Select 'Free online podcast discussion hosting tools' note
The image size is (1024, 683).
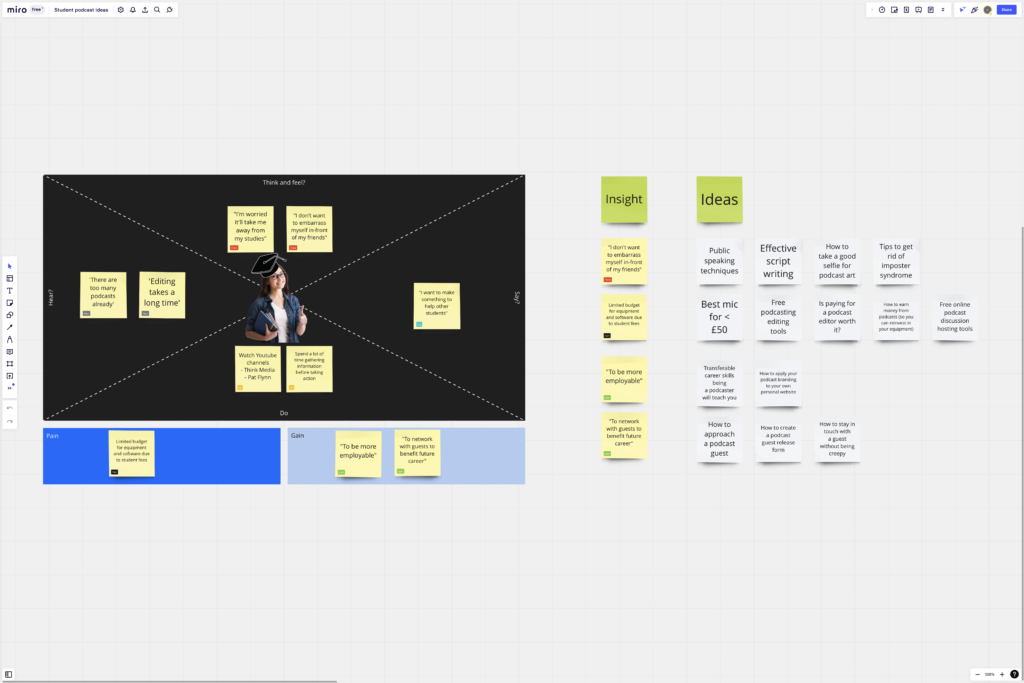(x=955, y=317)
